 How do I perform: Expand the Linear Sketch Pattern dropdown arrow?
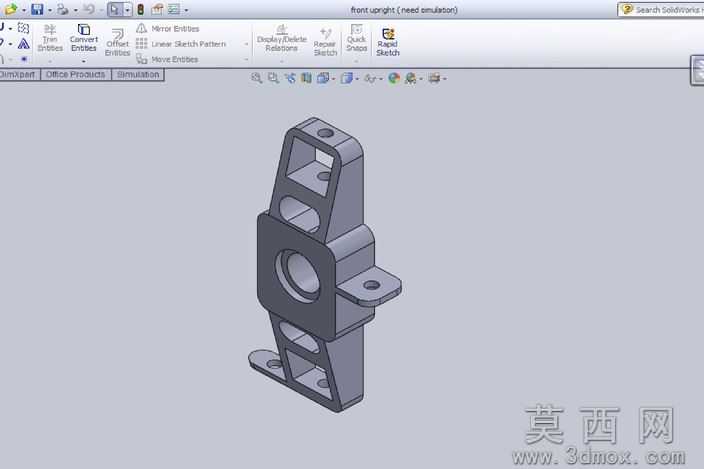(x=246, y=44)
